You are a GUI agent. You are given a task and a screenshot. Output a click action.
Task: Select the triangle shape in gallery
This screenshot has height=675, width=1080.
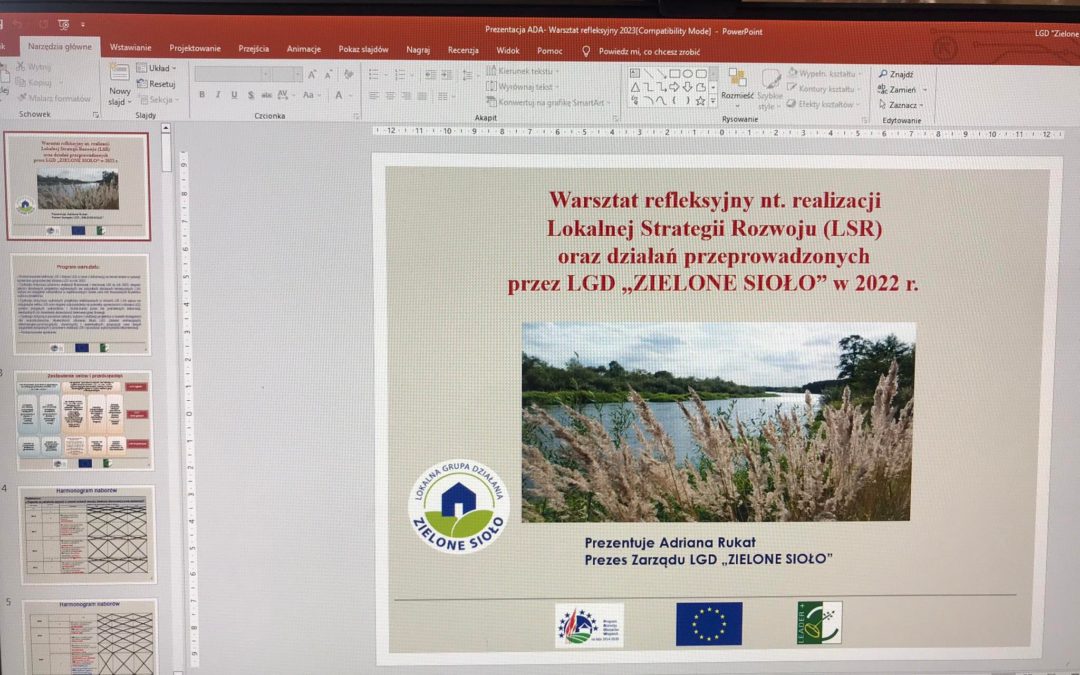(x=635, y=87)
